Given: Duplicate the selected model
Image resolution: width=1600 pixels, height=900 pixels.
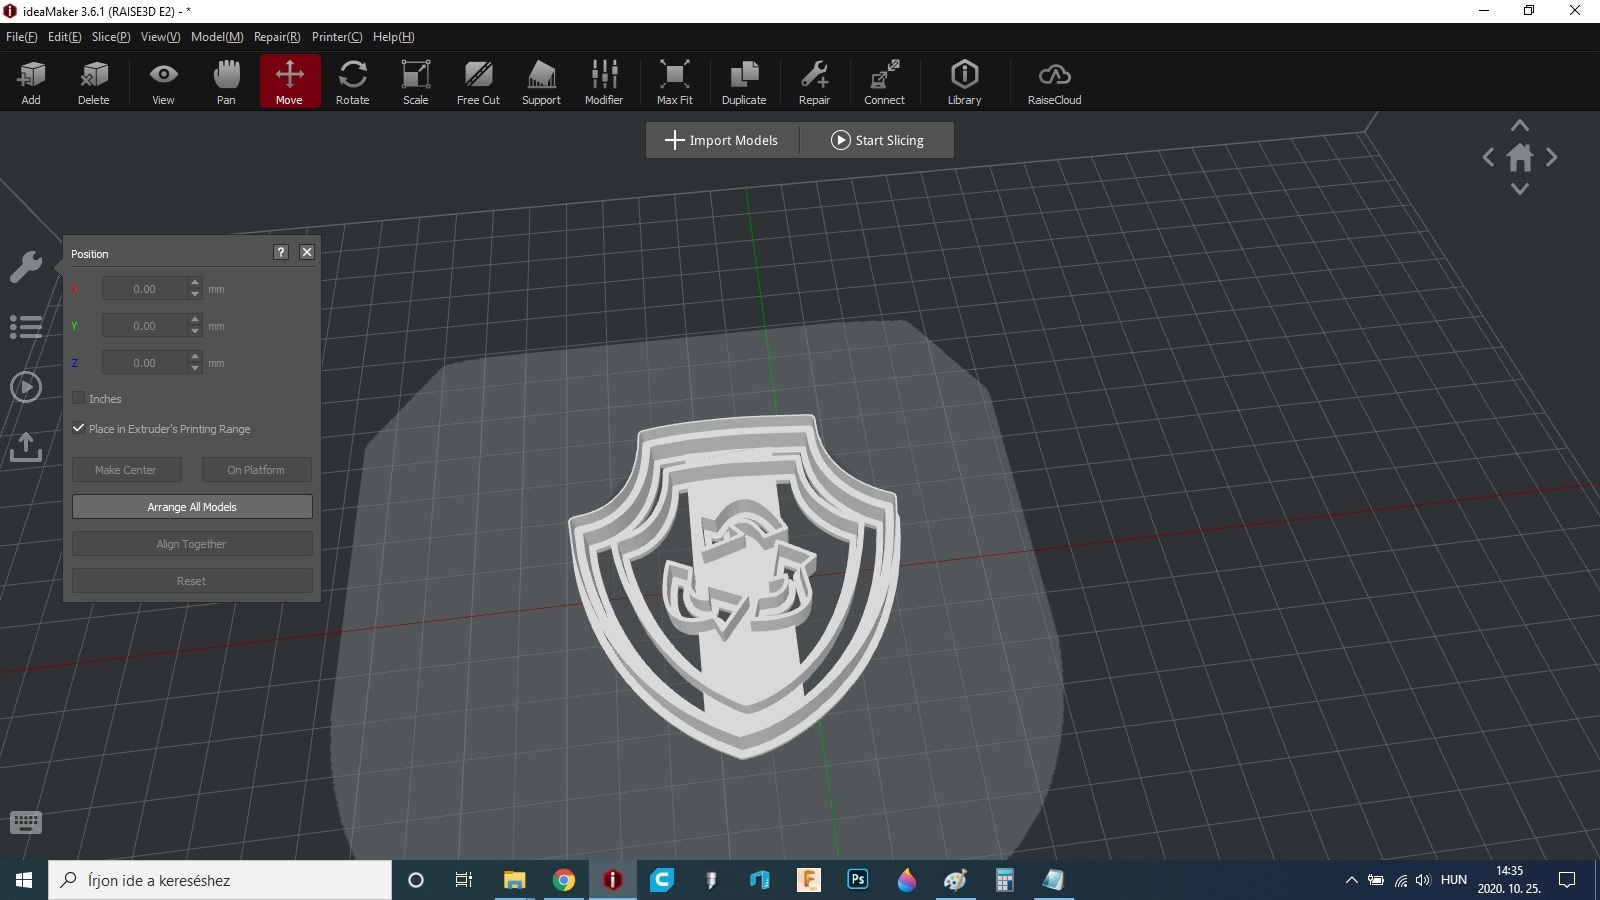Looking at the screenshot, I should tap(744, 81).
